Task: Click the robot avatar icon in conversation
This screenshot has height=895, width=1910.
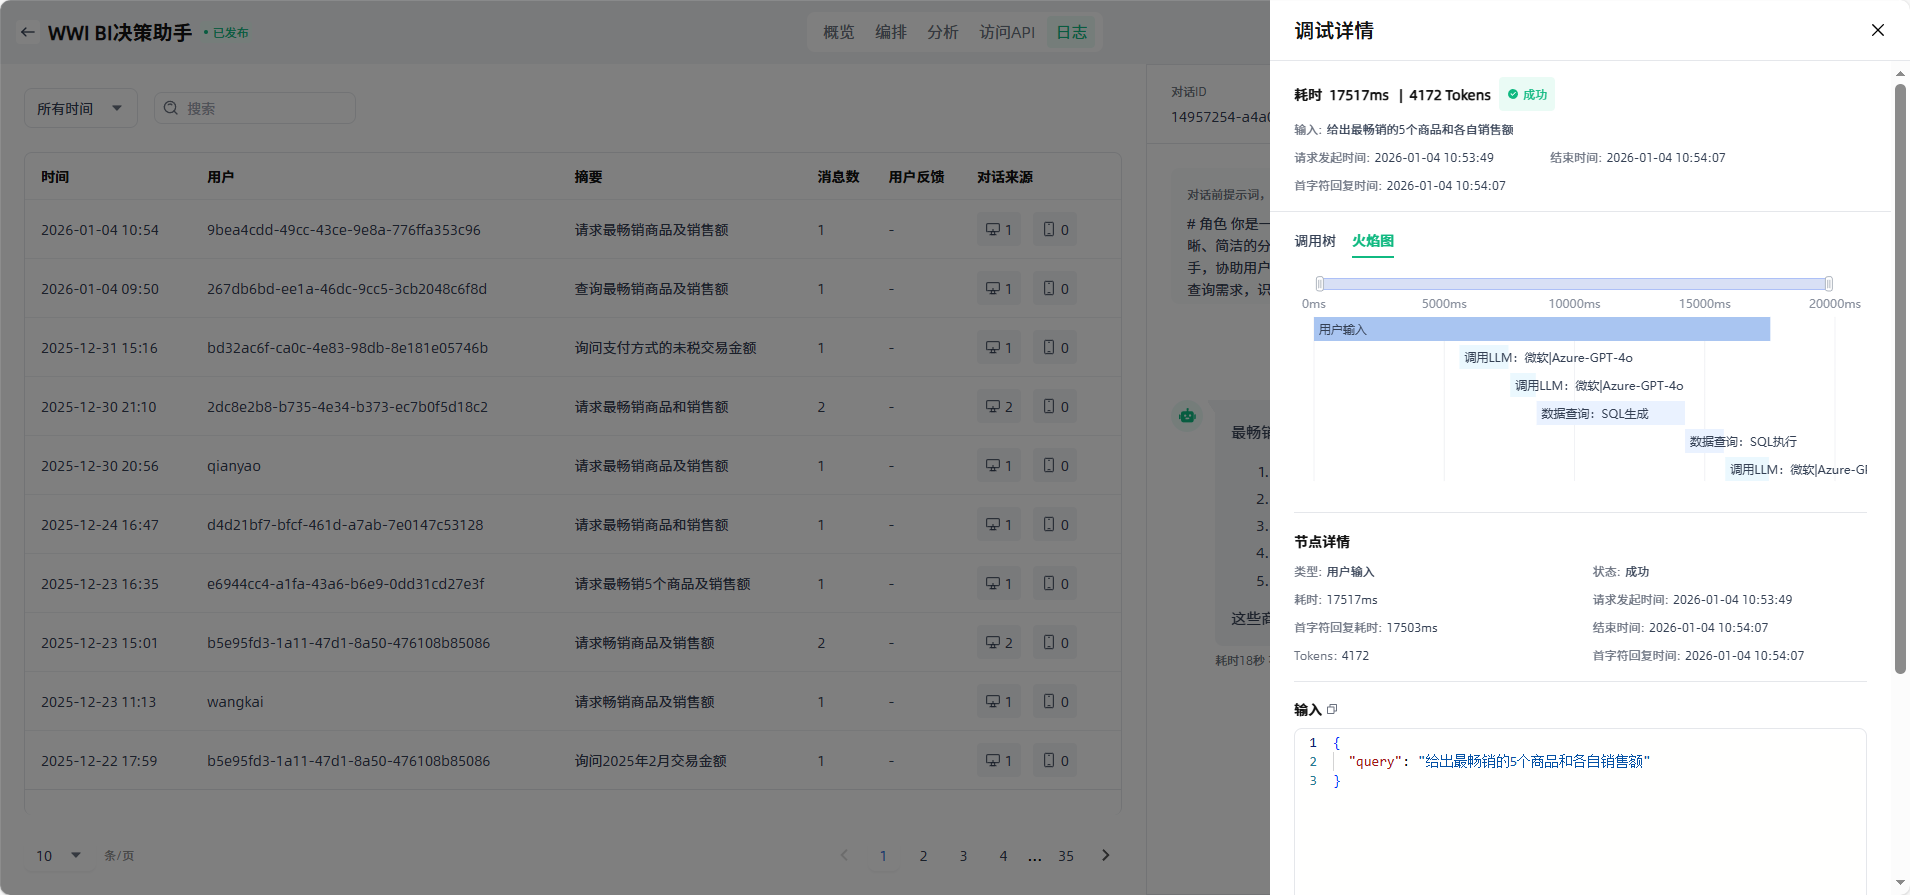Action: click(1187, 415)
